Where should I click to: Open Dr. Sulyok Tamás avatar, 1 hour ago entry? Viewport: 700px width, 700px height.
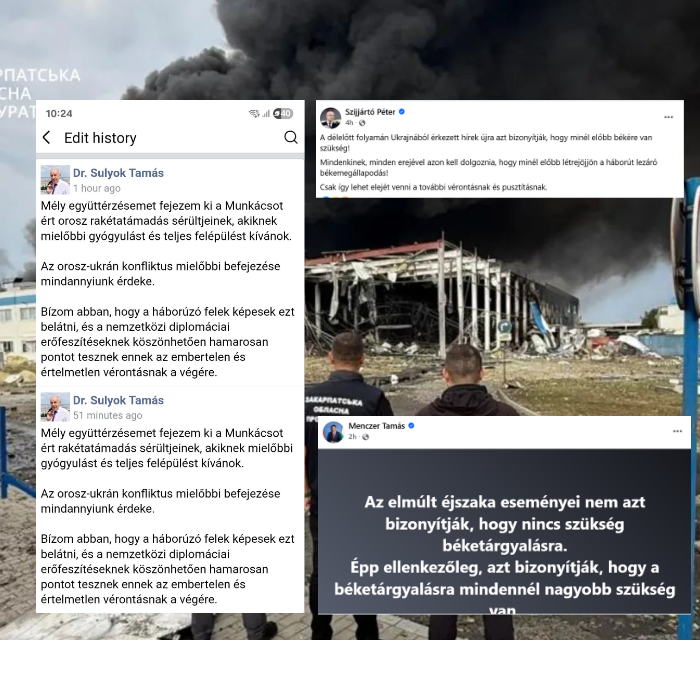(55, 180)
